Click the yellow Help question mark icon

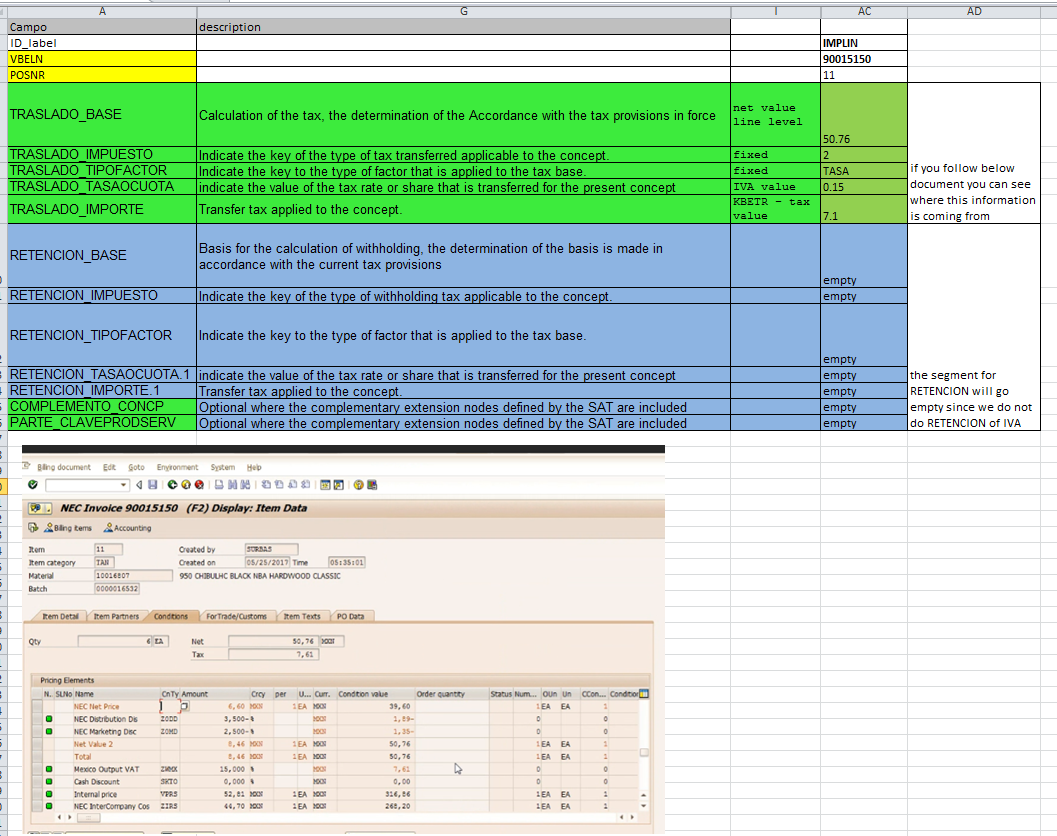(358, 485)
